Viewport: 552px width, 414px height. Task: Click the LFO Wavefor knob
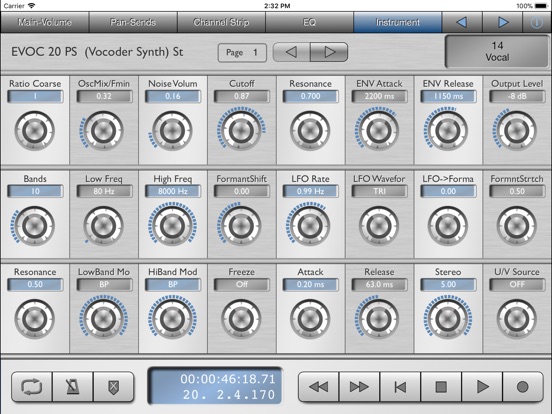pos(379,226)
